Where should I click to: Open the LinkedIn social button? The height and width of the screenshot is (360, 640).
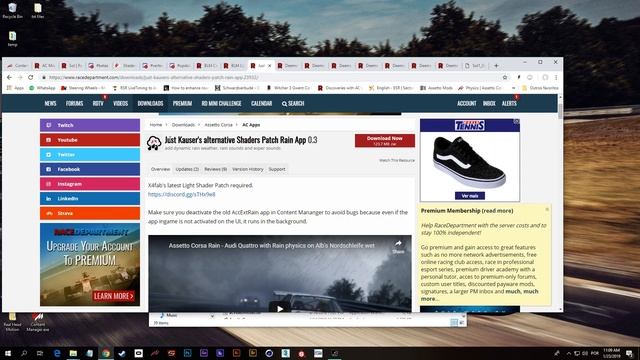90,198
